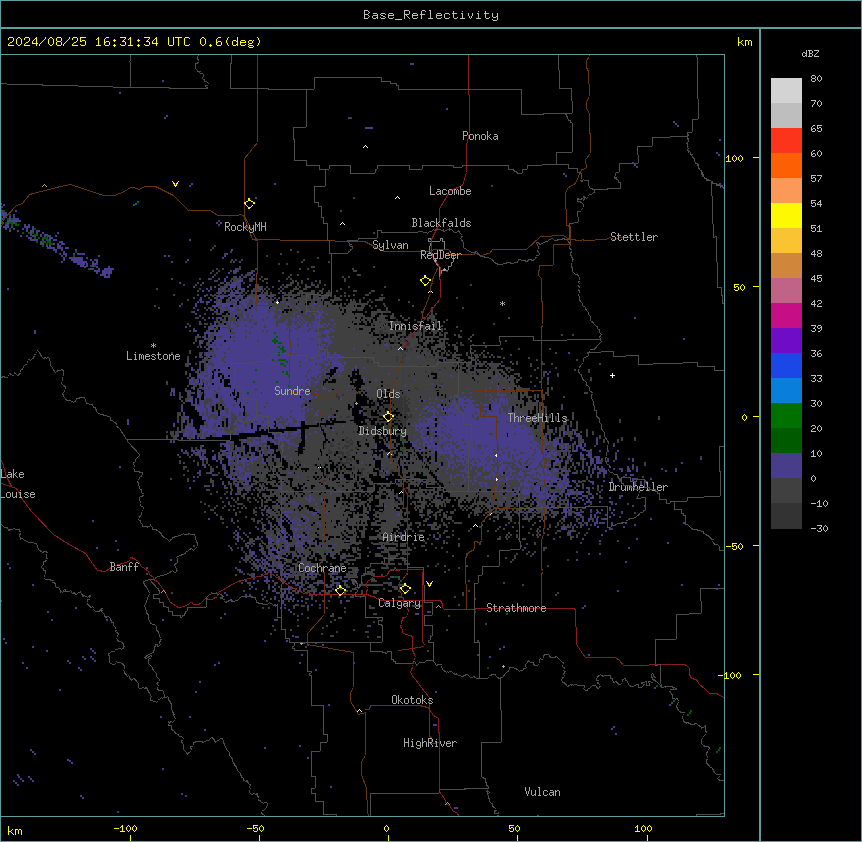Click the 65 value in the dBZ legend
Screen dimensions: 862x842
tap(816, 129)
